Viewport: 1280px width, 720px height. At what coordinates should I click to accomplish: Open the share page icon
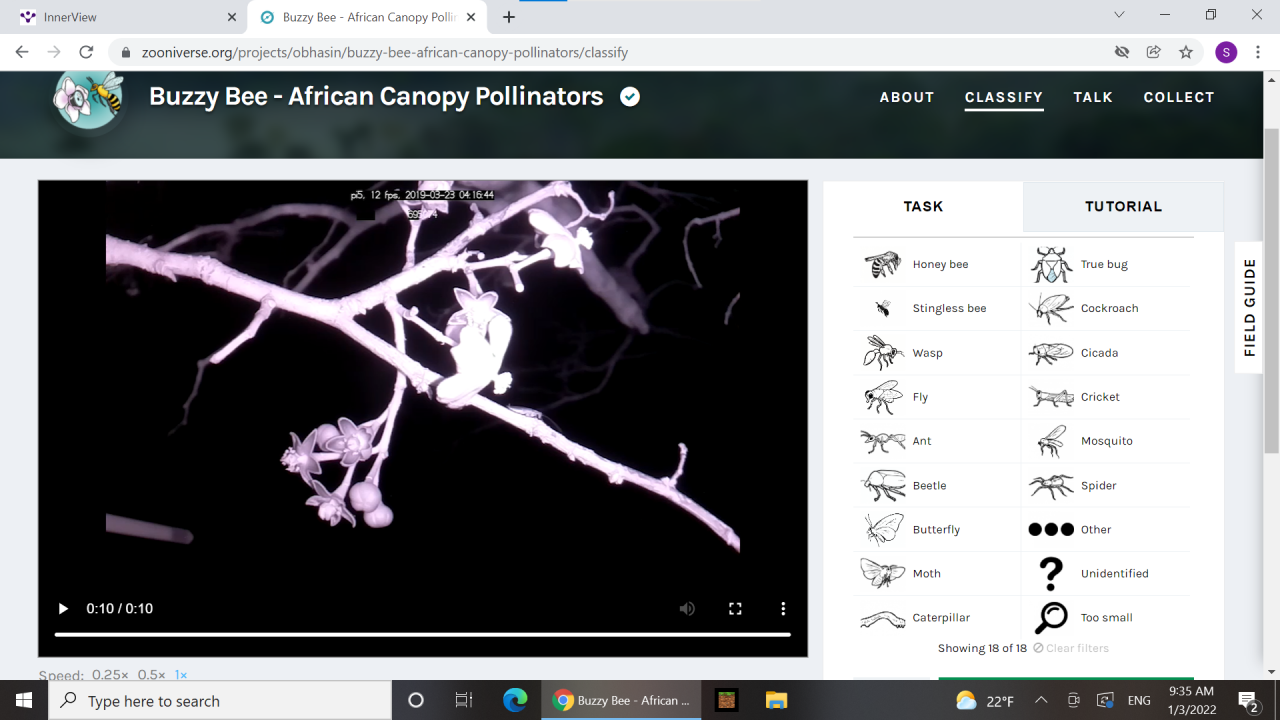[x=1154, y=52]
